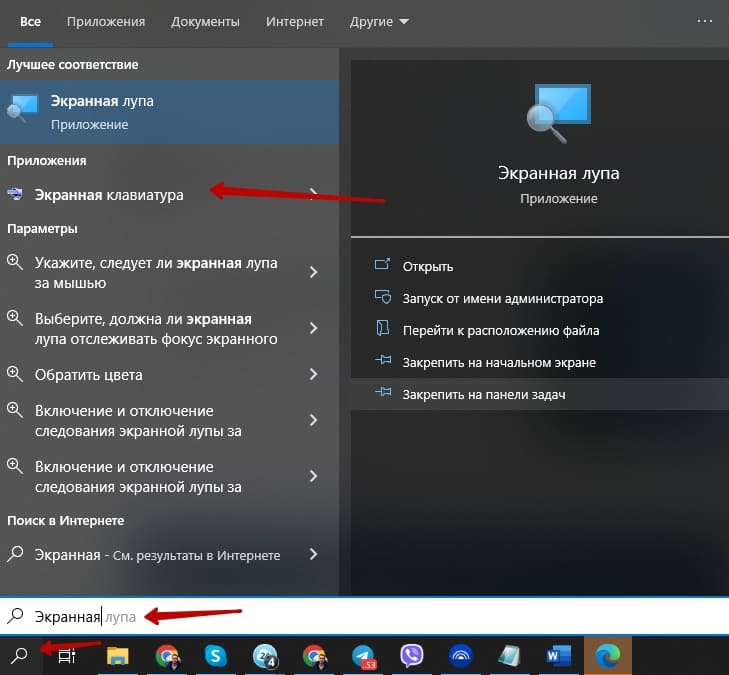This screenshot has height=675, width=729.
Task: Click the taskbar search magnifier icon
Action: (x=18, y=656)
